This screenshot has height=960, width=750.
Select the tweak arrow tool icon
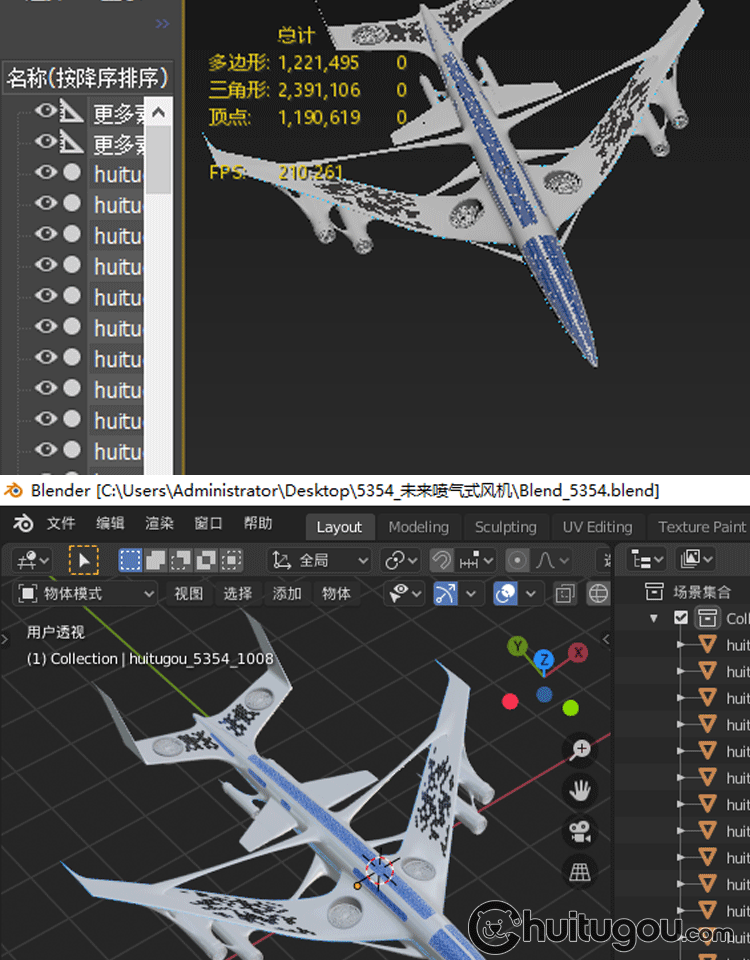[84, 560]
